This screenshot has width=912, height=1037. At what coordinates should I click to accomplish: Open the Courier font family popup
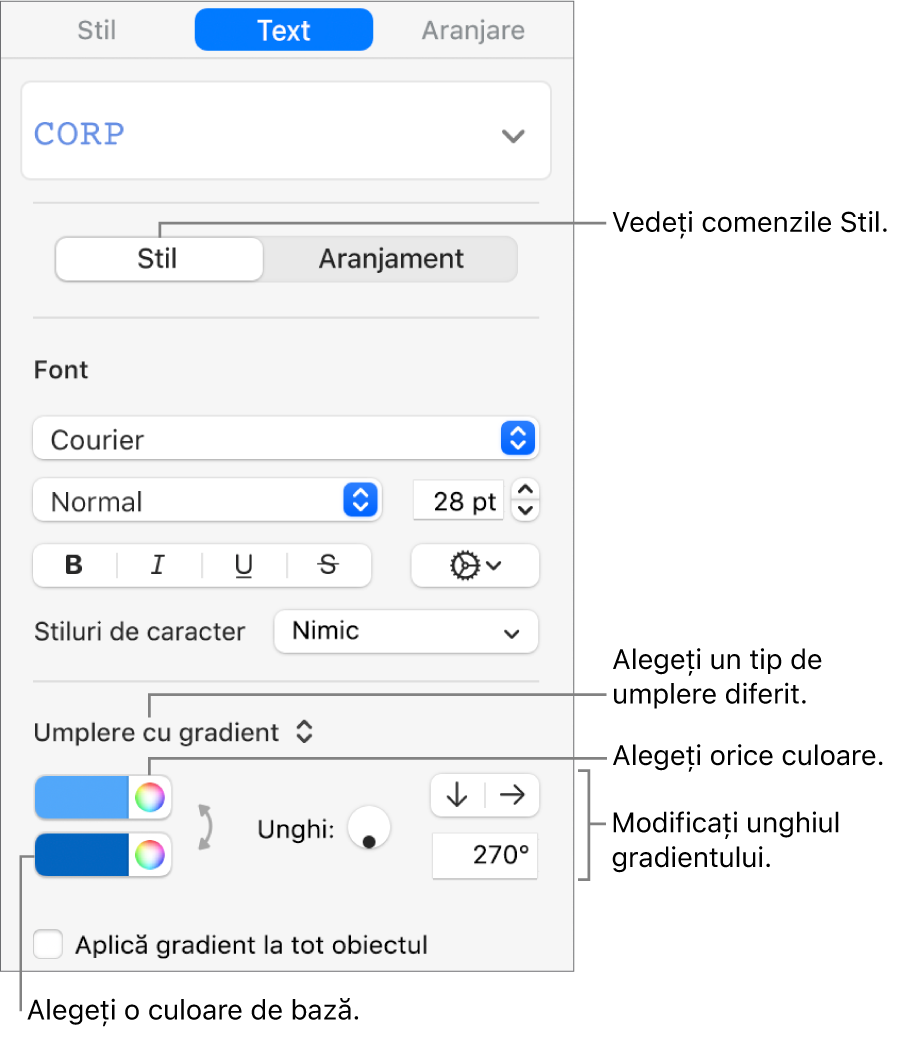point(286,438)
